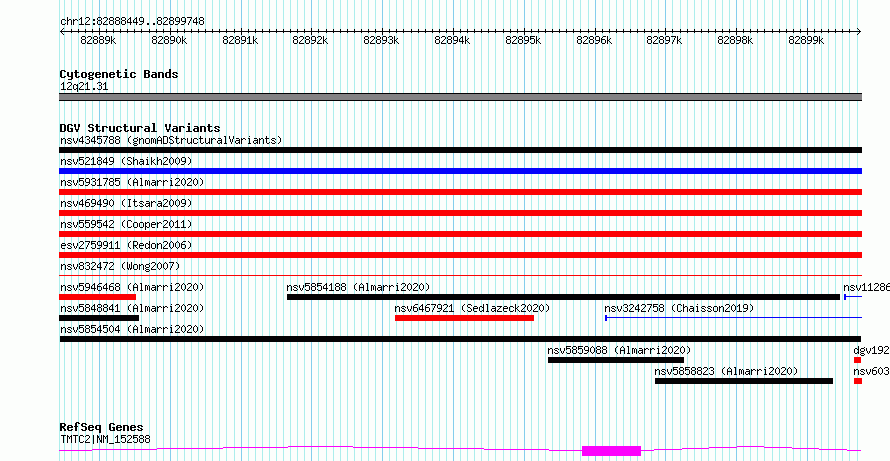Screen dimensions: 890x461
Task: Click the short red nsv5946468 bar
Action: click(x=98, y=297)
